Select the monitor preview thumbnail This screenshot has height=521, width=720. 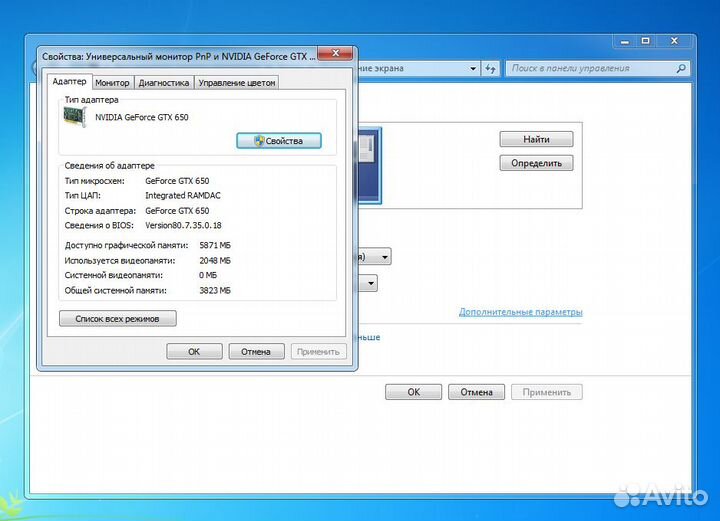[369, 165]
